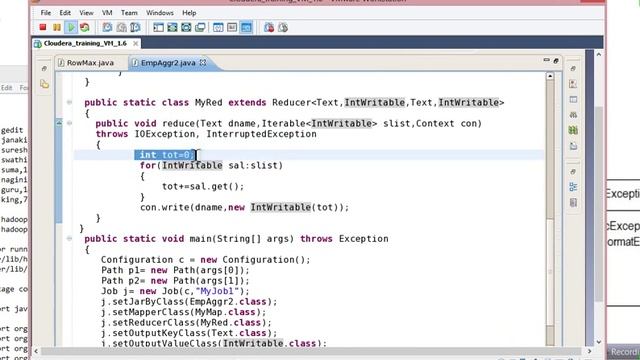Click the highlighted console view toolbar icon

(x=246, y=27)
